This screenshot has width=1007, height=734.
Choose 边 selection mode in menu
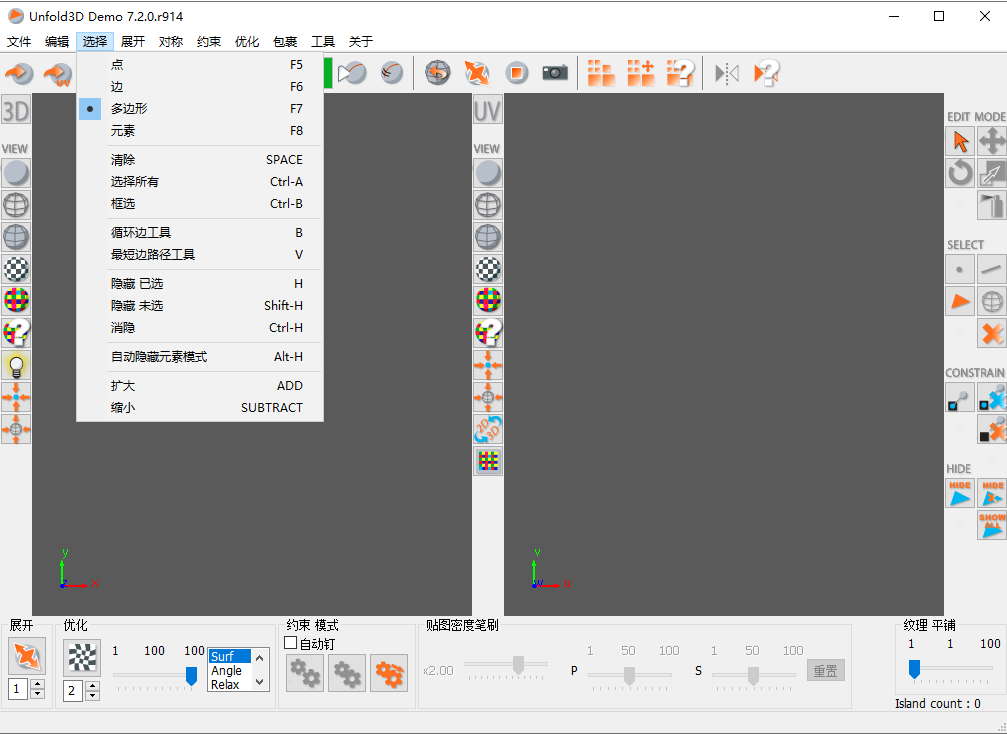click(x=200, y=86)
